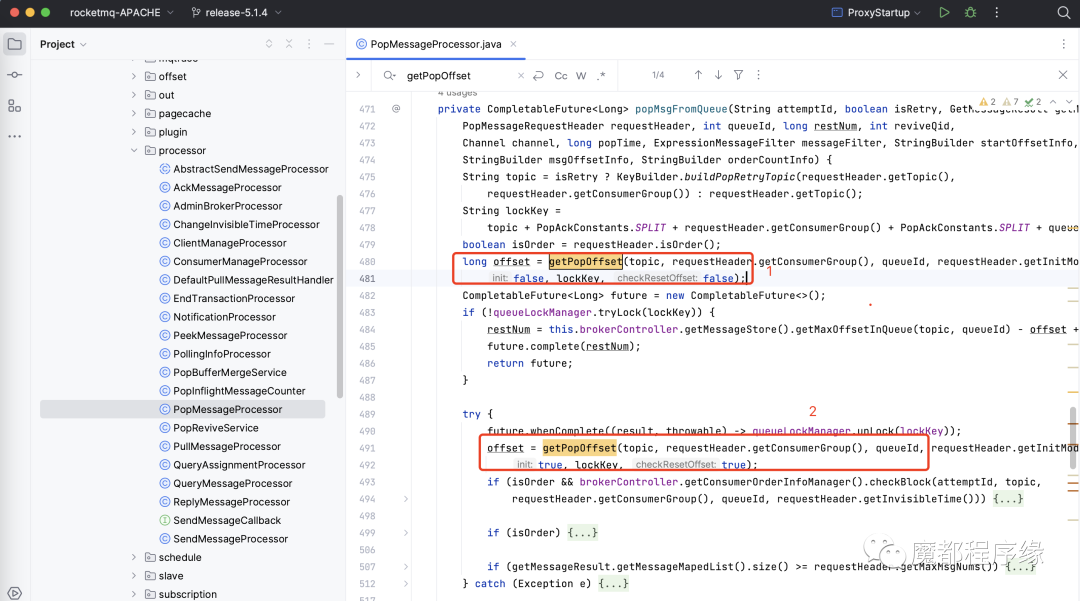Collapse the processor folder

[x=134, y=151]
